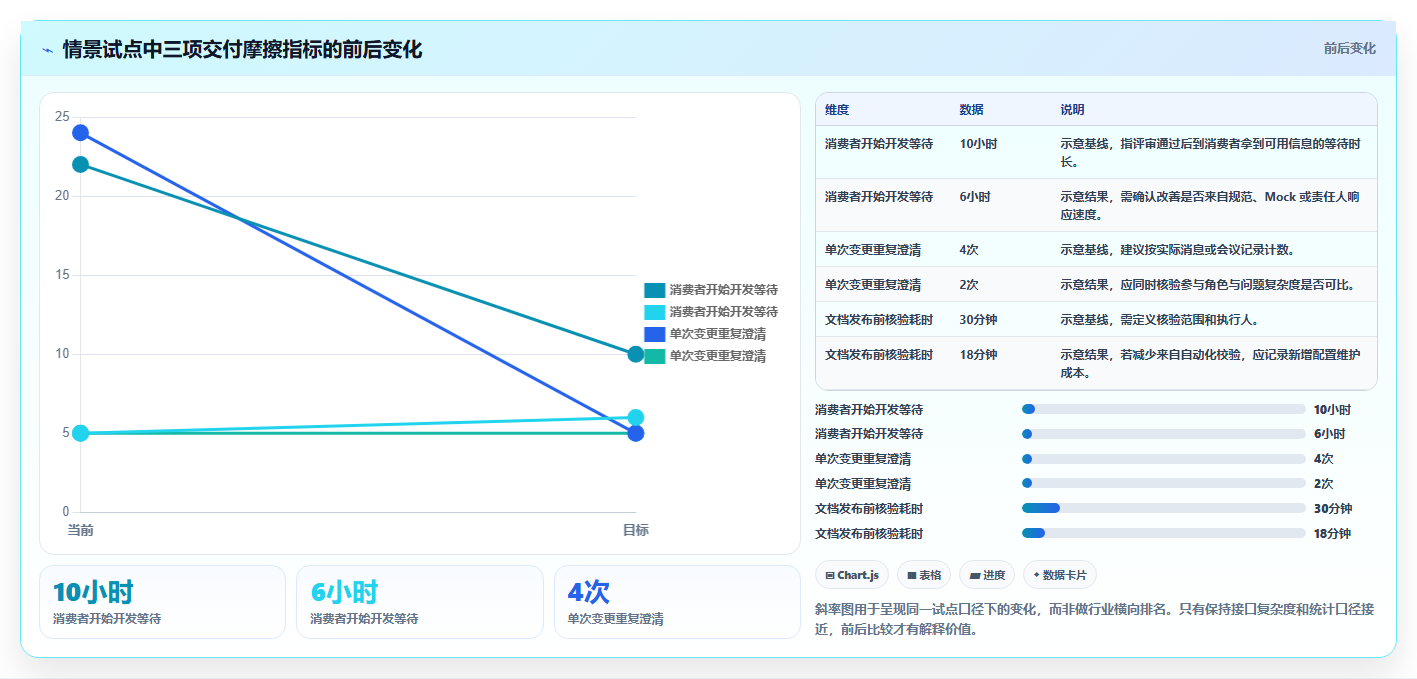This screenshot has width=1417, height=679.
Task: Click the lightning icon beside the panel title
Action: (47, 50)
